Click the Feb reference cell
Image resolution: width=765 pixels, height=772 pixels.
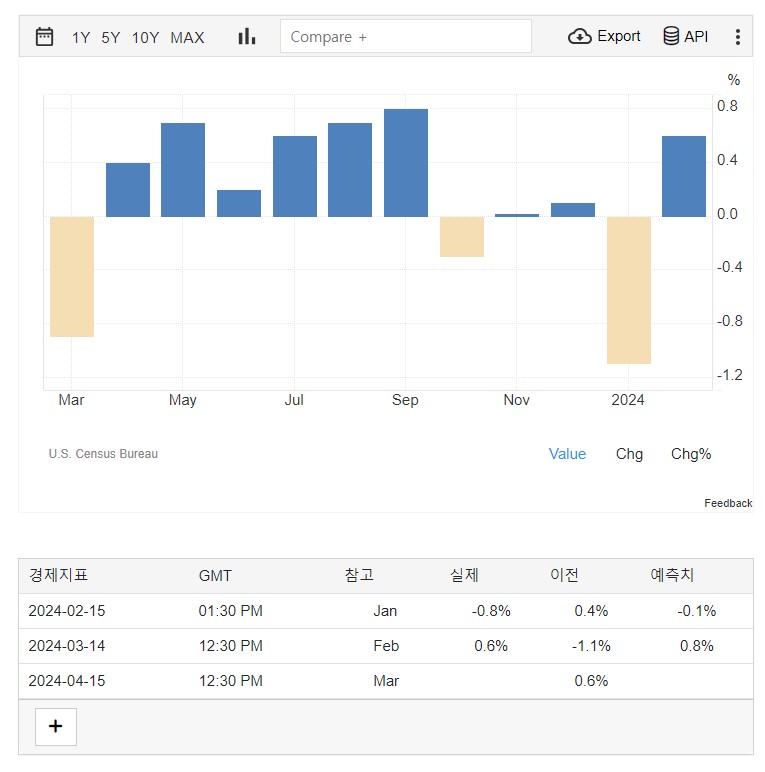(x=386, y=646)
